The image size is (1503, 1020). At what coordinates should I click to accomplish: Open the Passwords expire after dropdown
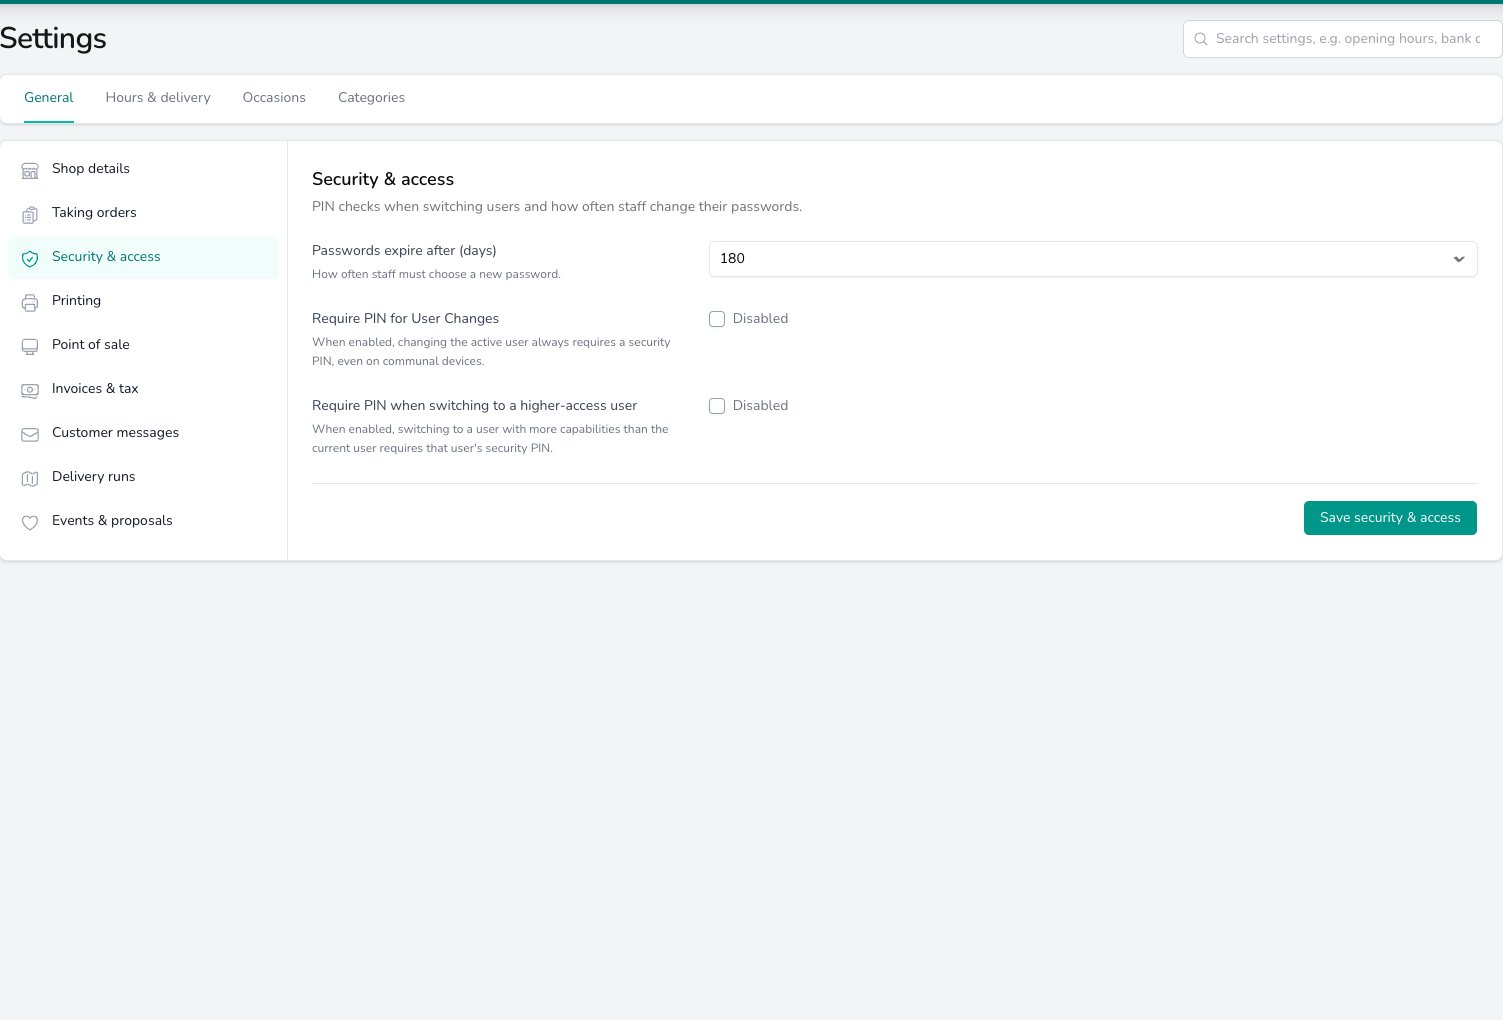click(1093, 258)
